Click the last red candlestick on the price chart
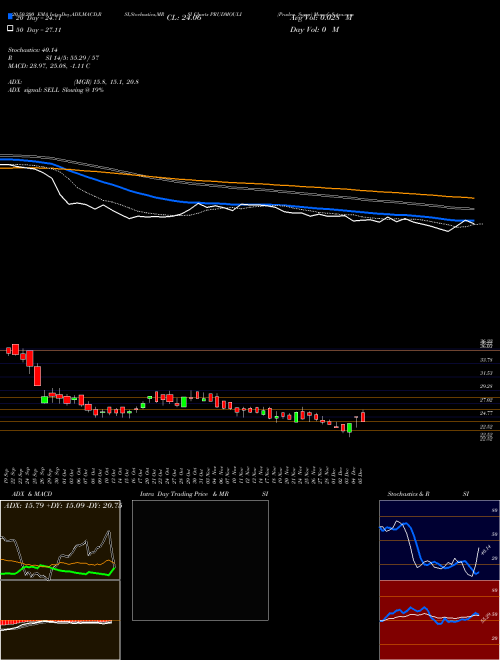Screen dimensions: 500x660 (363, 416)
